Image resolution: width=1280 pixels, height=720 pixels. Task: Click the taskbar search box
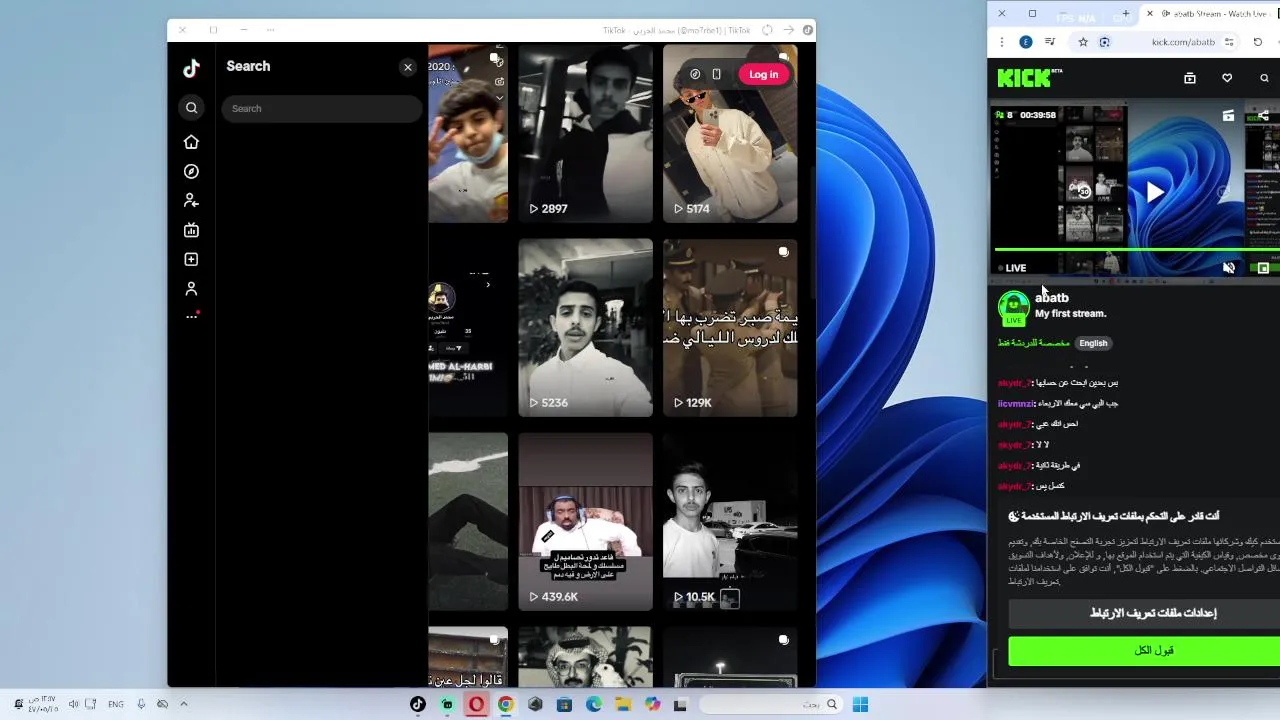pyautogui.click(x=771, y=704)
